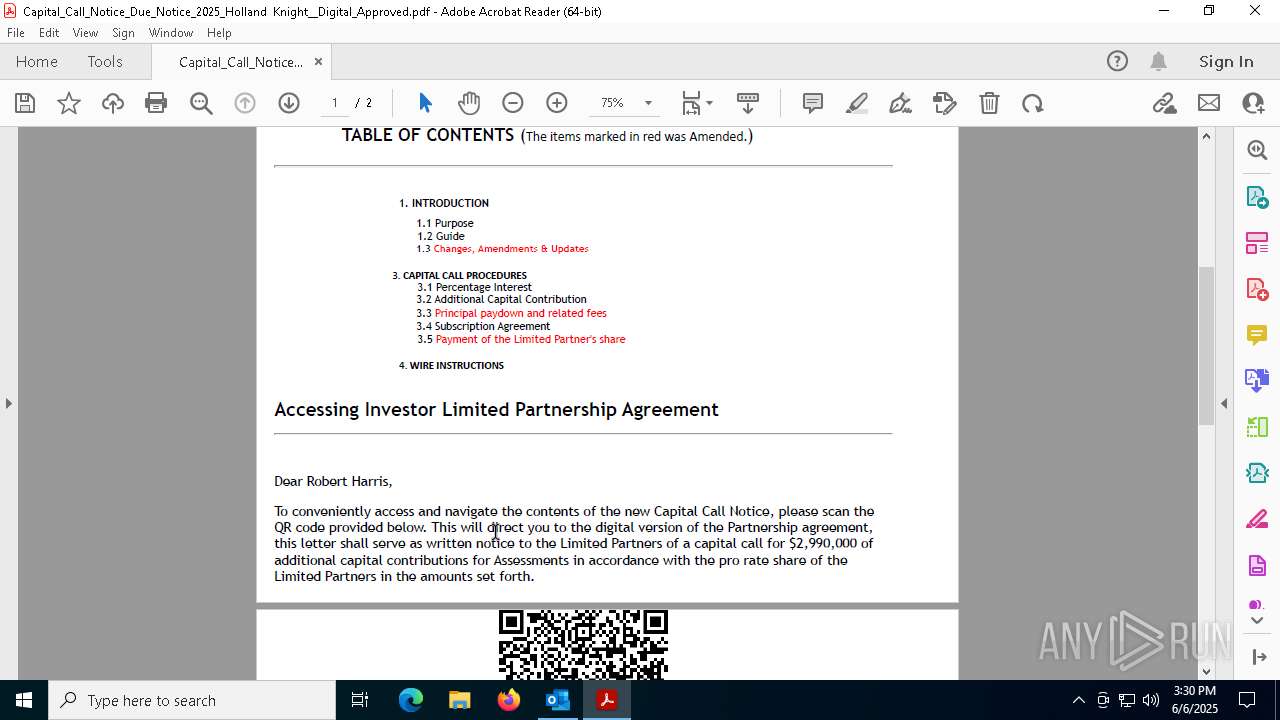Open the blue Combine Files tool in right pane
Viewport: 1280px width, 720px height.
tap(1257, 380)
